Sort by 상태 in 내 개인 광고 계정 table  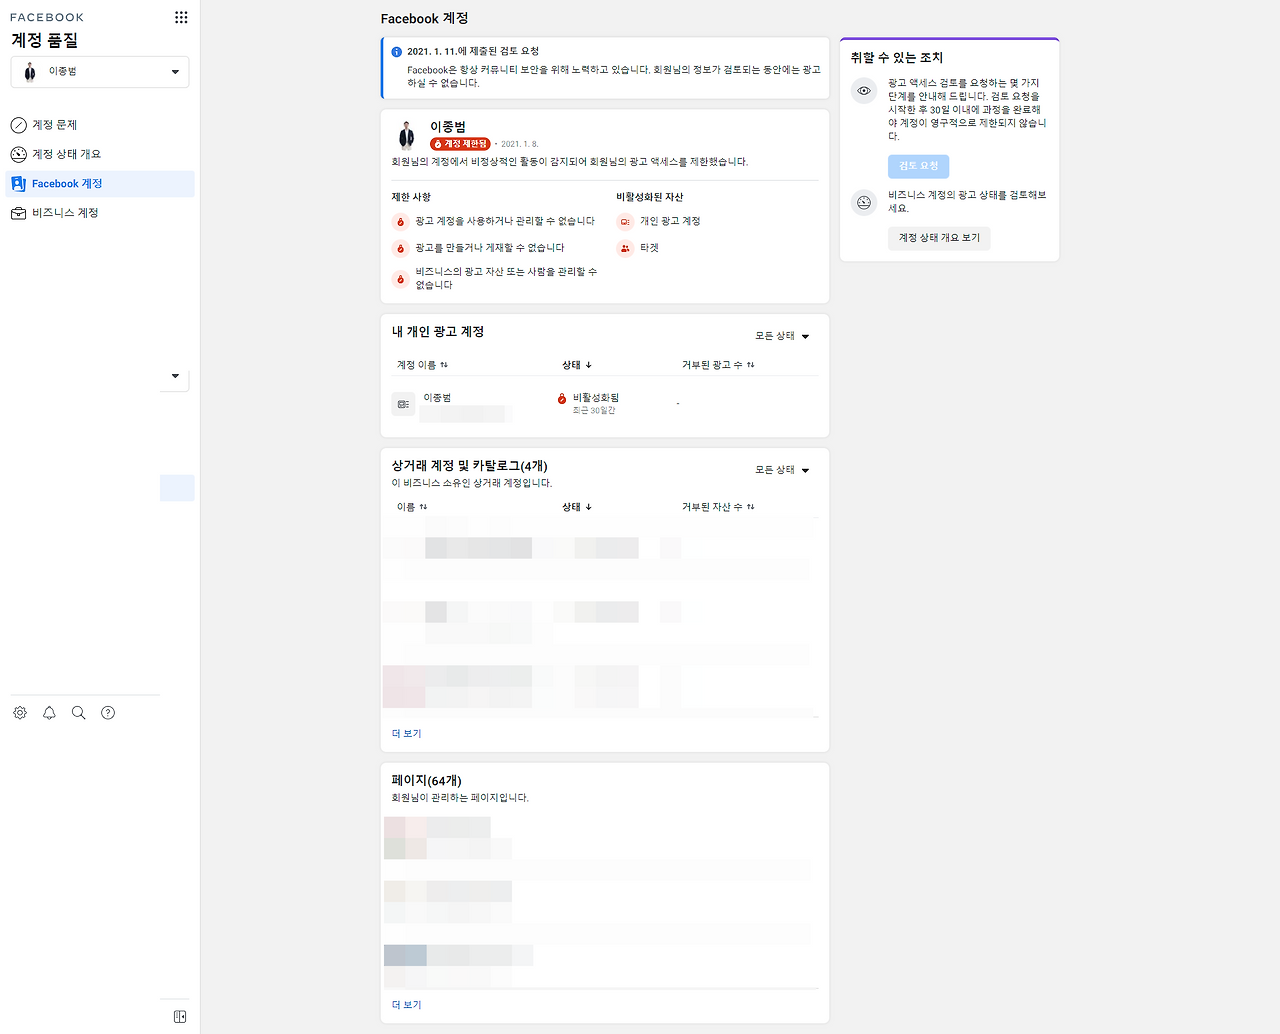(x=577, y=365)
